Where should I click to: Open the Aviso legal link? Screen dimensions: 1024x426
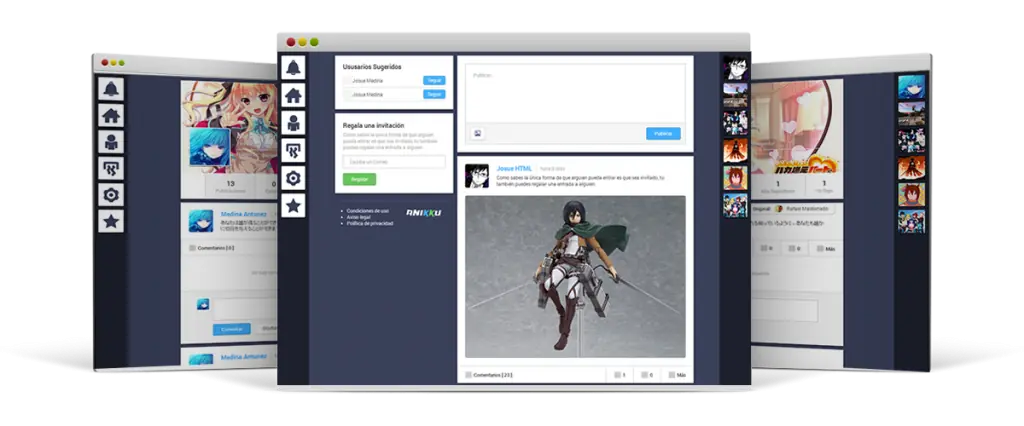[x=359, y=217]
